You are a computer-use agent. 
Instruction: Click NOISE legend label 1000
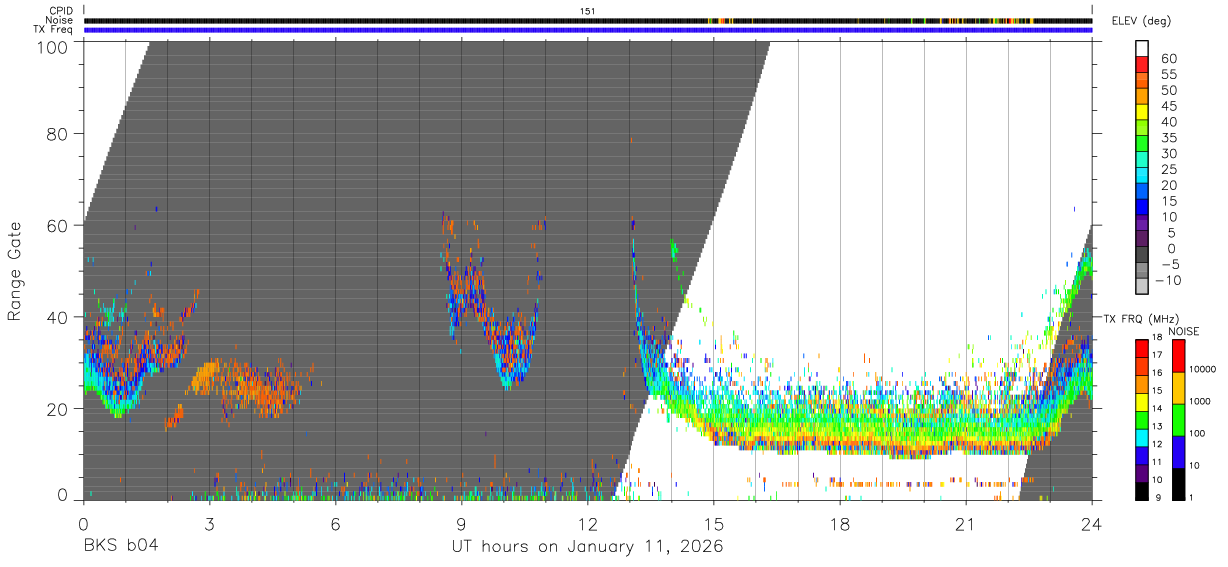(1200, 401)
